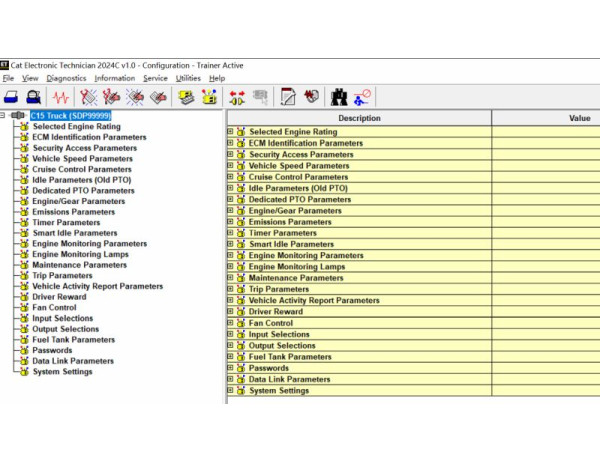Click the notepad icon in the toolbar
The height and width of the screenshot is (462, 600).
(x=288, y=97)
